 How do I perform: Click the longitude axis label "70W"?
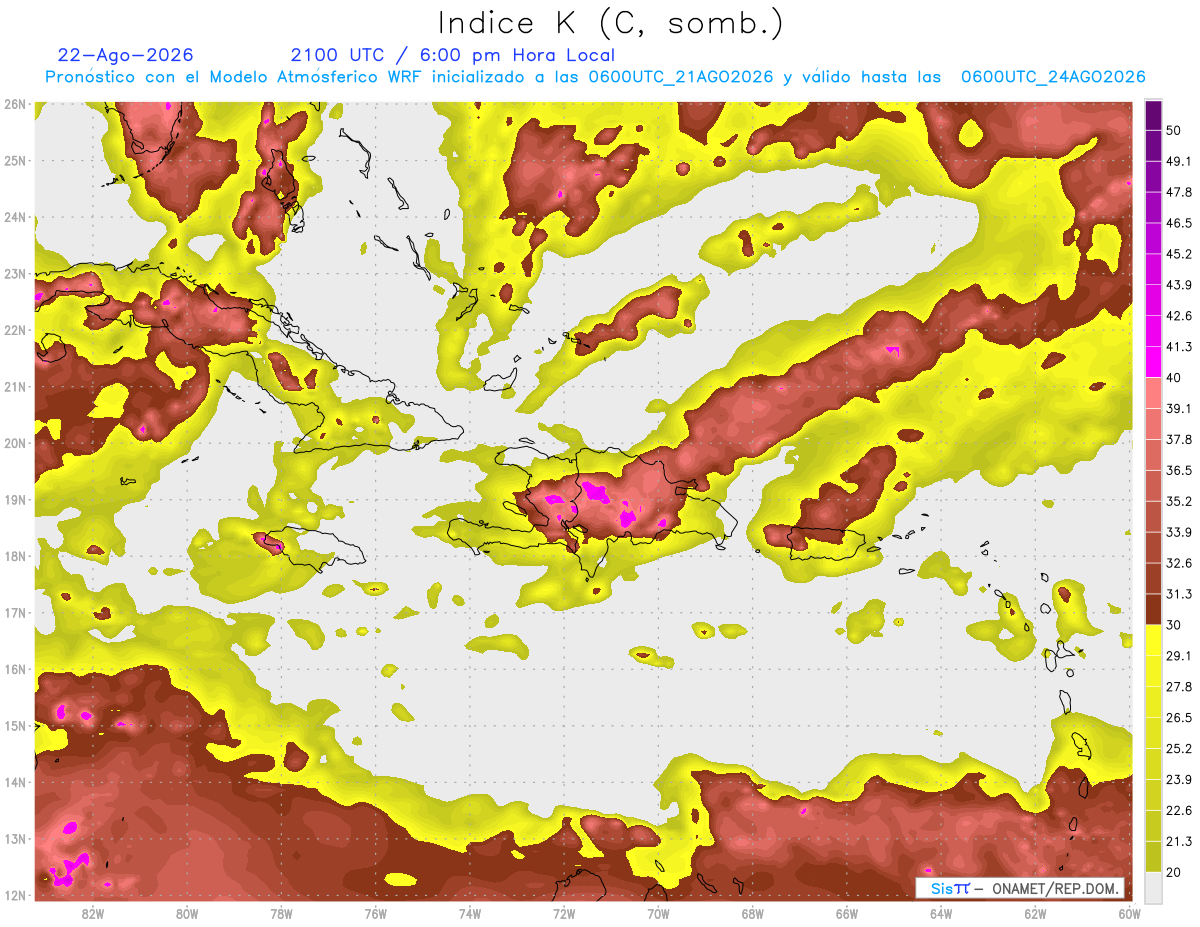(x=658, y=913)
